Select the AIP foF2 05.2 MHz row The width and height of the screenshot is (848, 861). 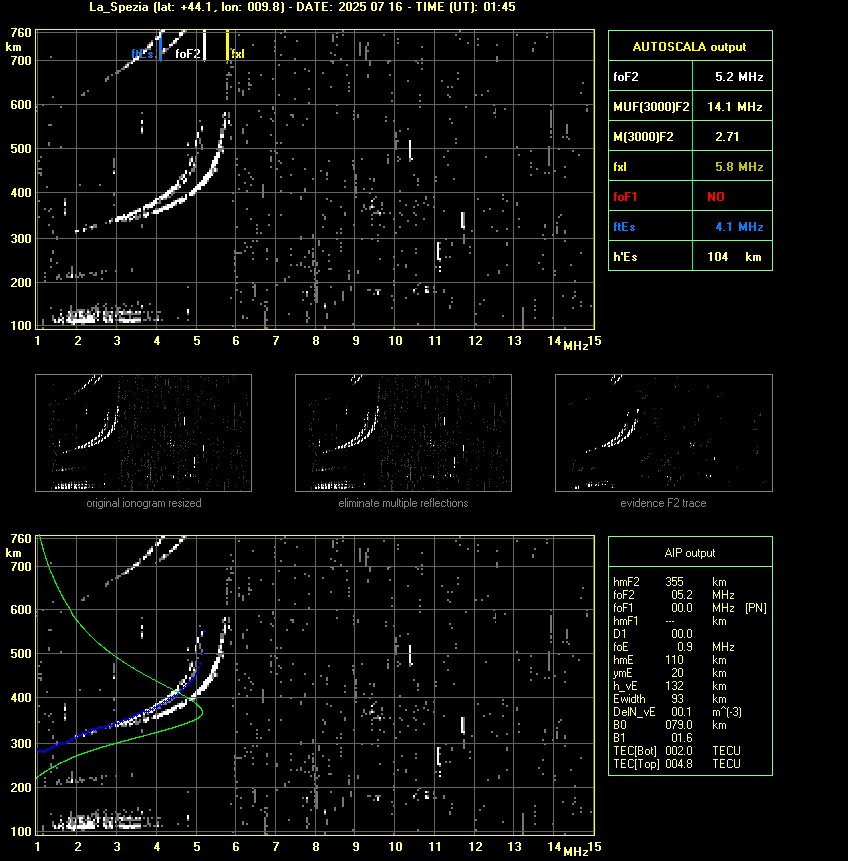[673, 595]
